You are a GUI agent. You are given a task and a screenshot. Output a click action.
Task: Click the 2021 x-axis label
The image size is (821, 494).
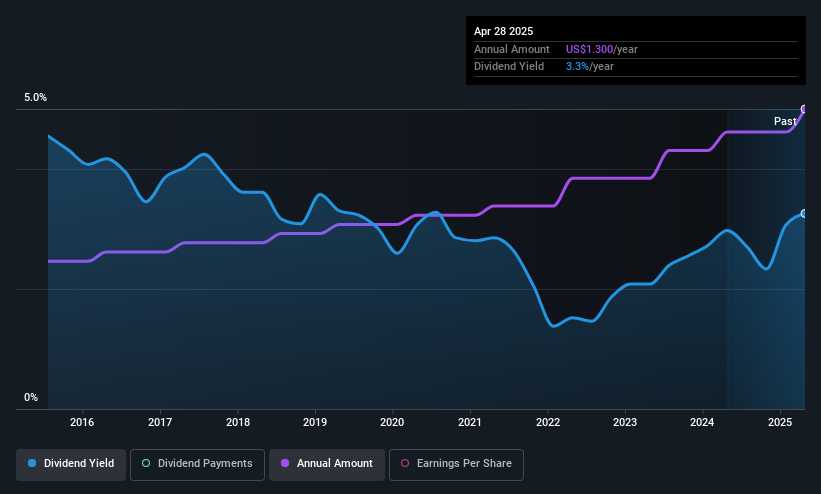pyautogui.click(x=470, y=422)
